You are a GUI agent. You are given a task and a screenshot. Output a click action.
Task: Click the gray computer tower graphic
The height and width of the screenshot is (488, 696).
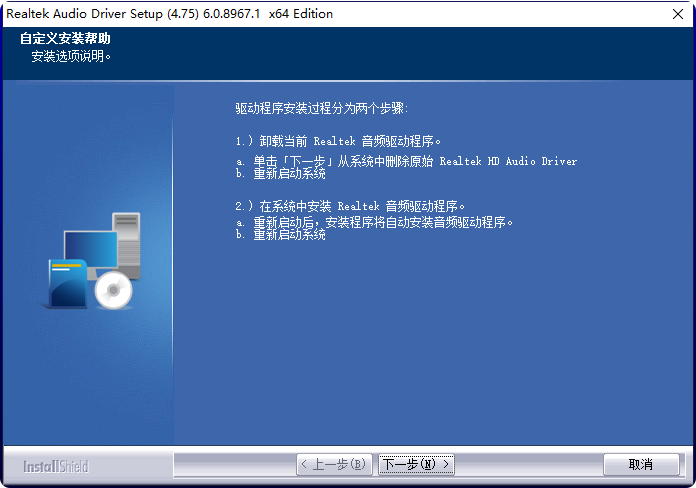tap(127, 245)
